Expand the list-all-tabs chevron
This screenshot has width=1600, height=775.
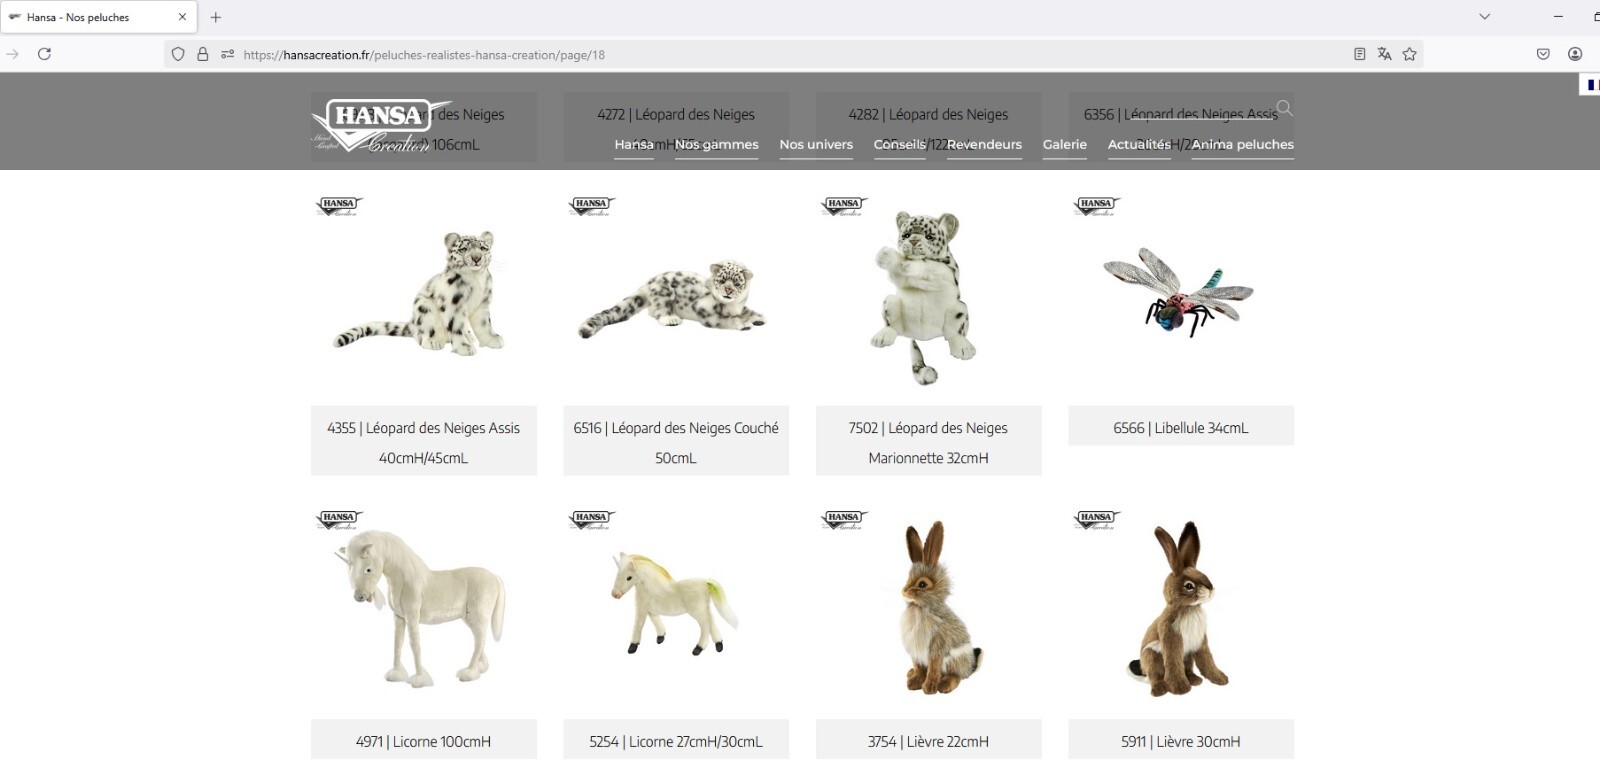point(1485,17)
